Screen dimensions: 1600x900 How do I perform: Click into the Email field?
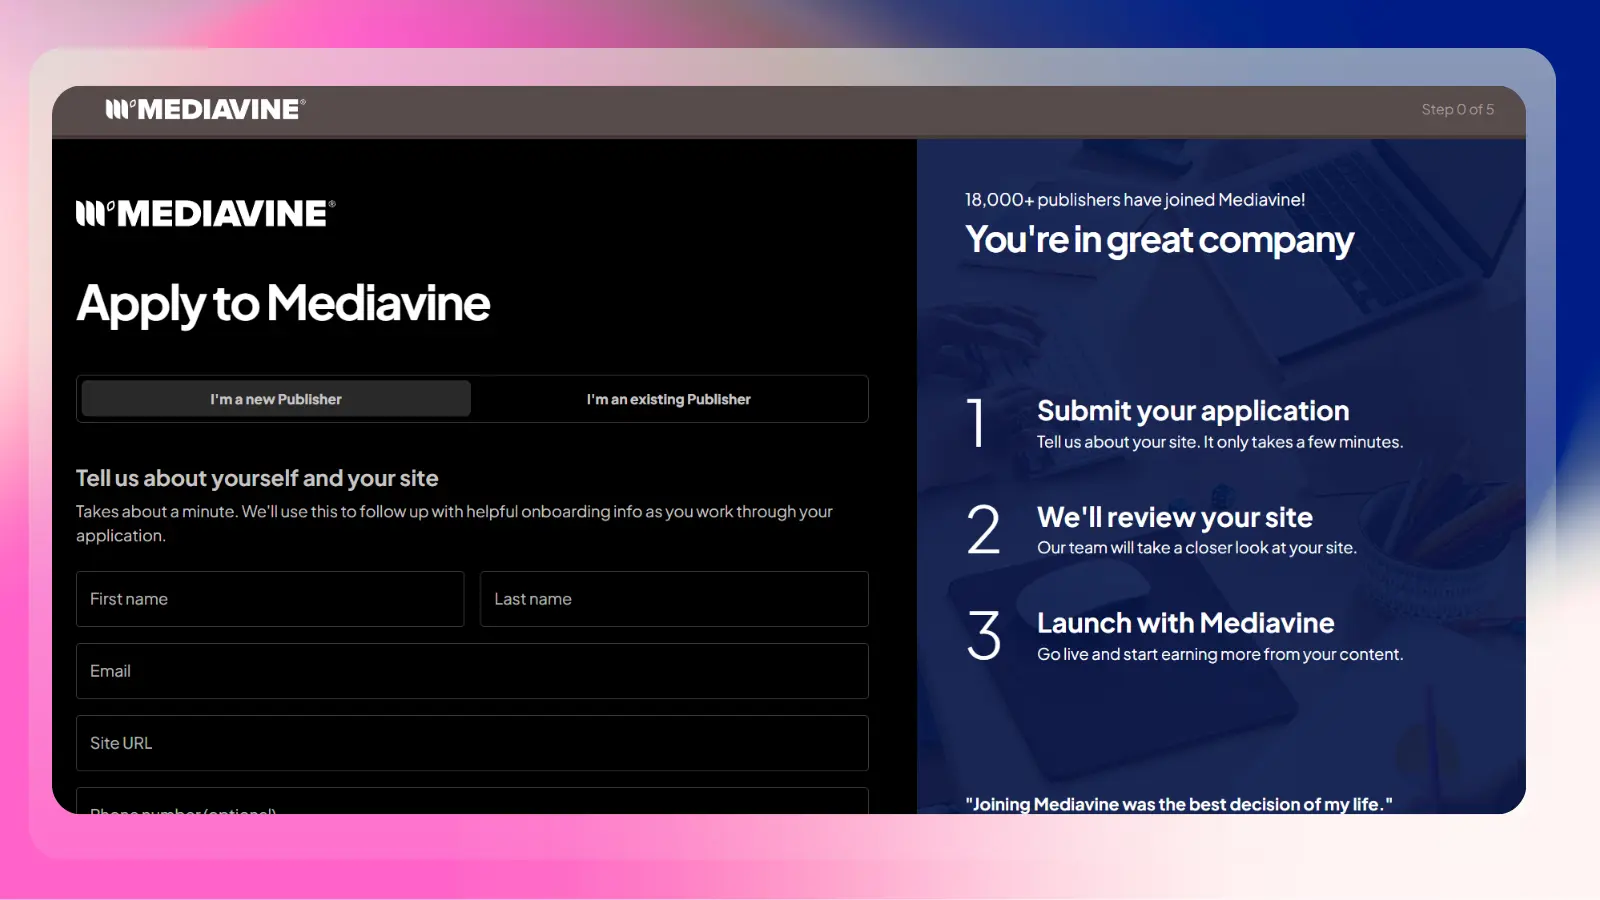point(472,671)
